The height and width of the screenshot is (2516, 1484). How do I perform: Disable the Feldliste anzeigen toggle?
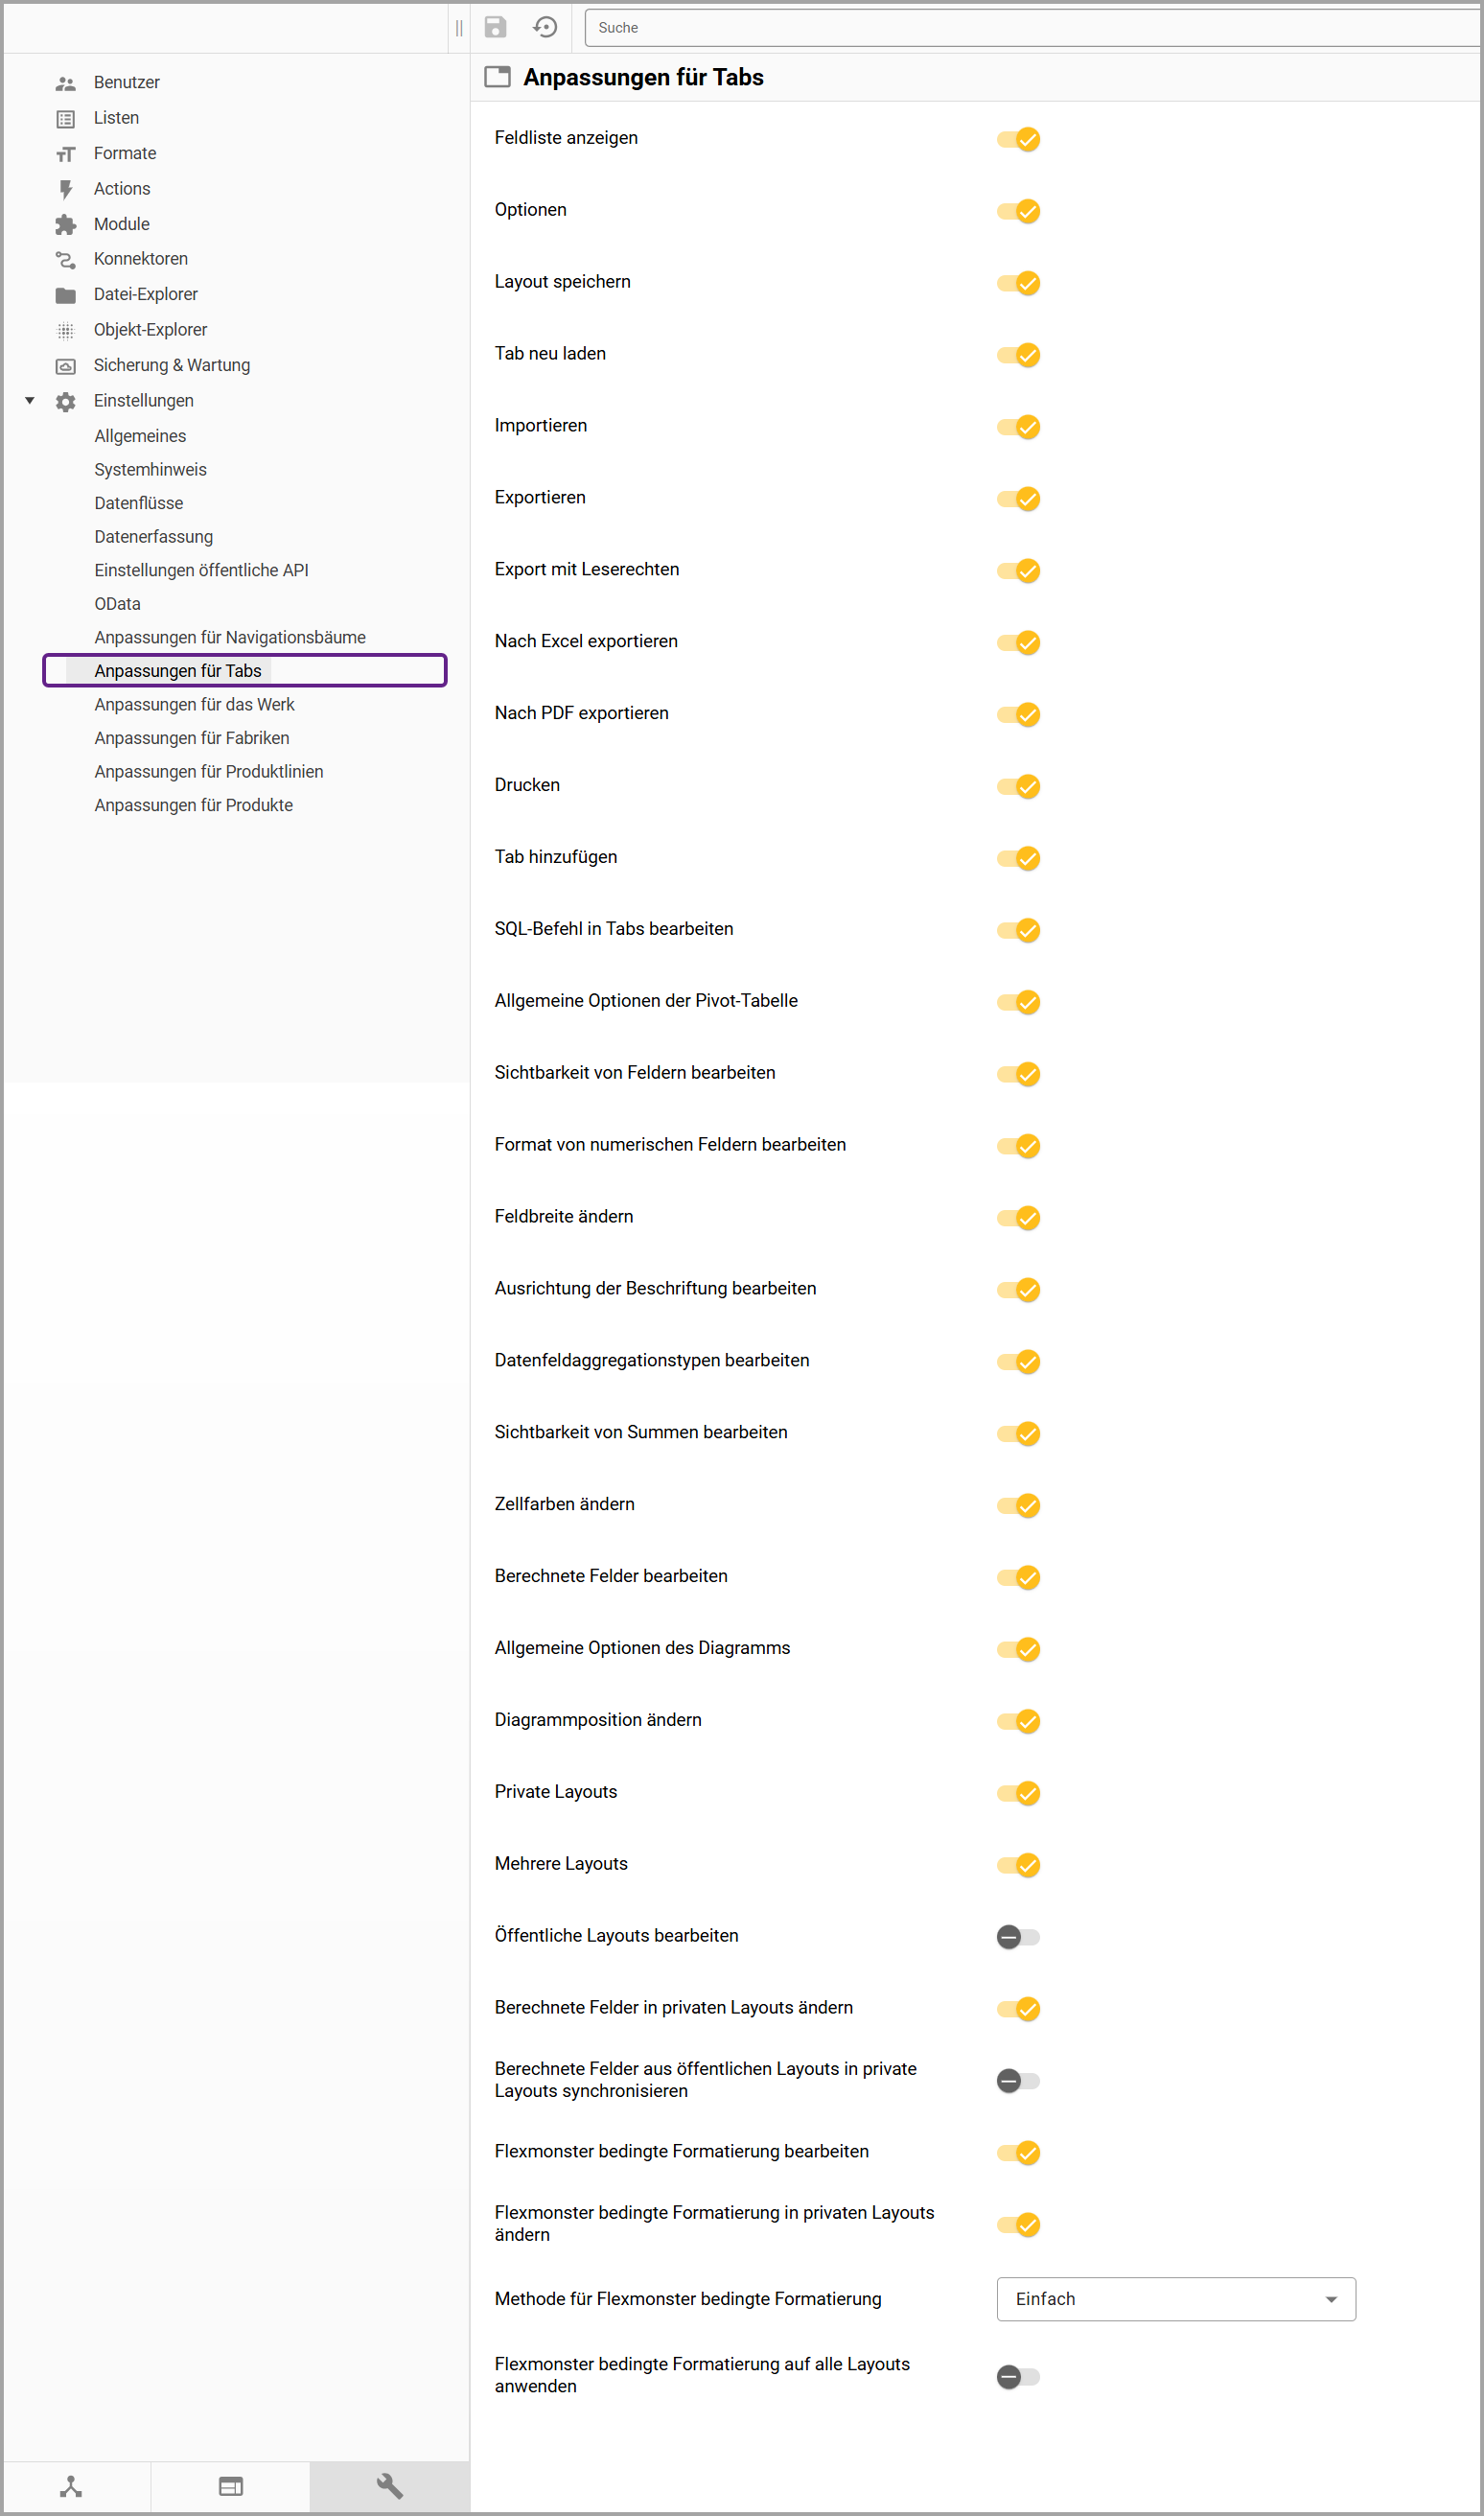[x=1018, y=139]
